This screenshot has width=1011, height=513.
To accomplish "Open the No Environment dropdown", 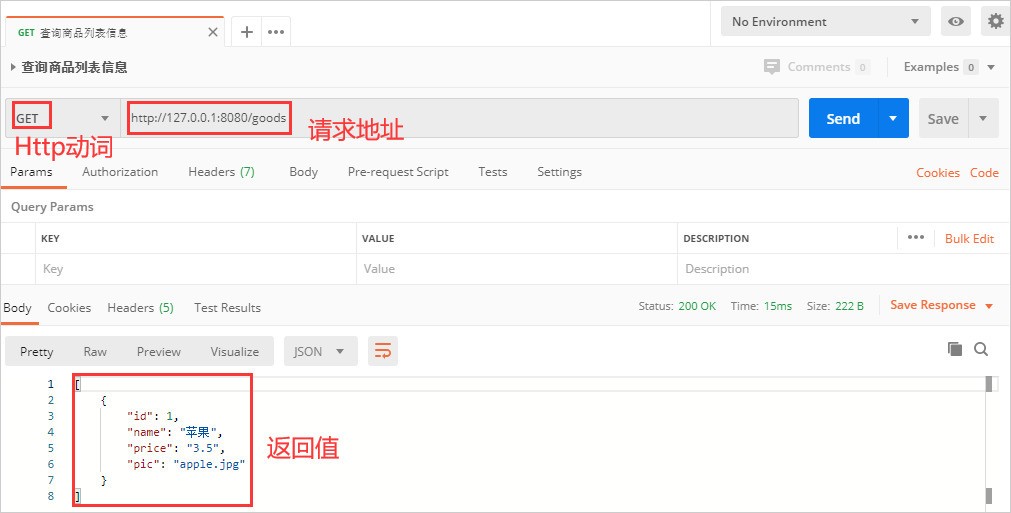I will pyautogui.click(x=825, y=21).
